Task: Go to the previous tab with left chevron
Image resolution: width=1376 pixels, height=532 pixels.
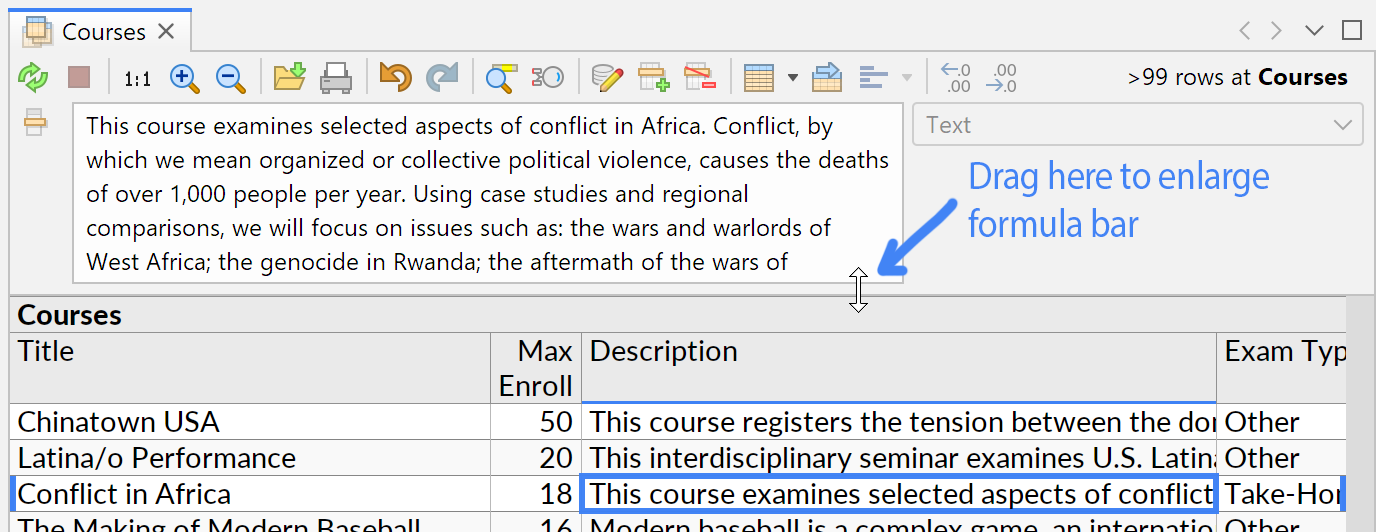Action: (x=1245, y=31)
